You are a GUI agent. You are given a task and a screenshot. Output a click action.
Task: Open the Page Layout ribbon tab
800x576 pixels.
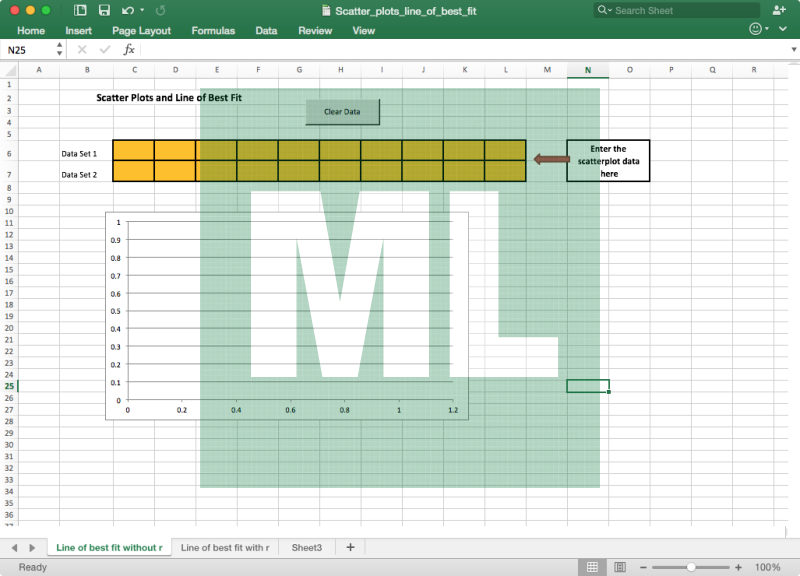coord(141,30)
